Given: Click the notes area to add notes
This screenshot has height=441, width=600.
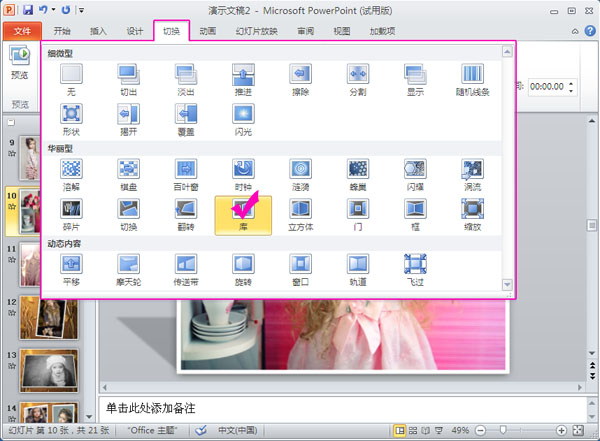Looking at the screenshot, I should [x=340, y=408].
